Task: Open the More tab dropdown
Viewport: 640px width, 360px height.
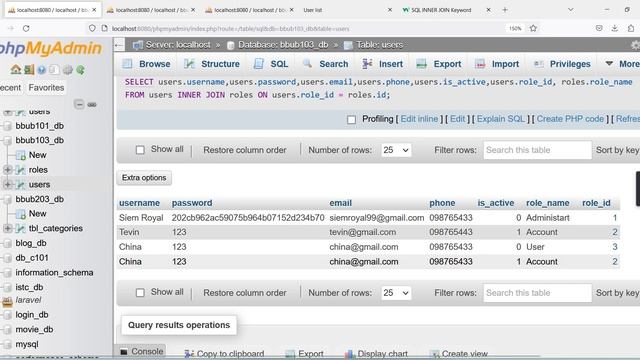Action: (622, 64)
